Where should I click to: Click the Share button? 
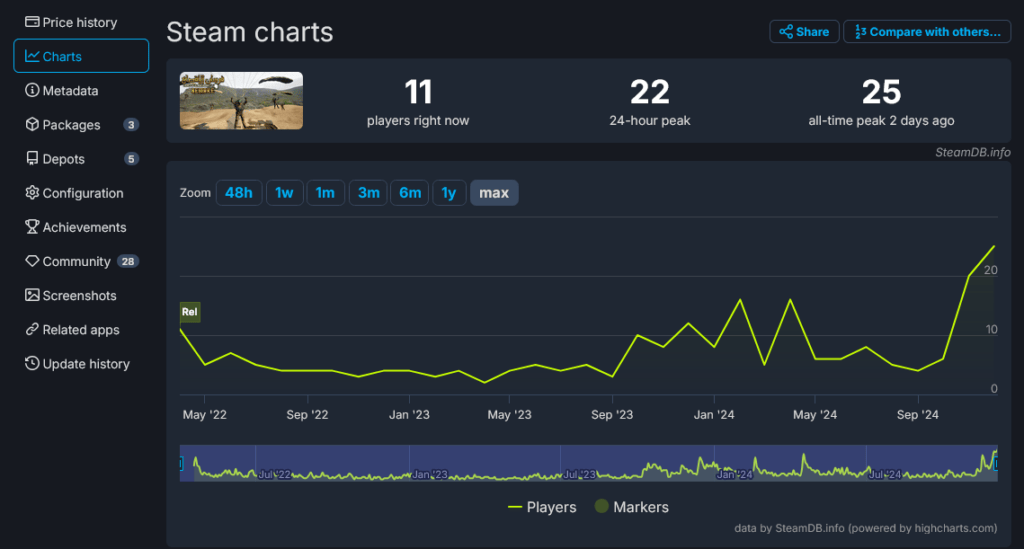804,31
